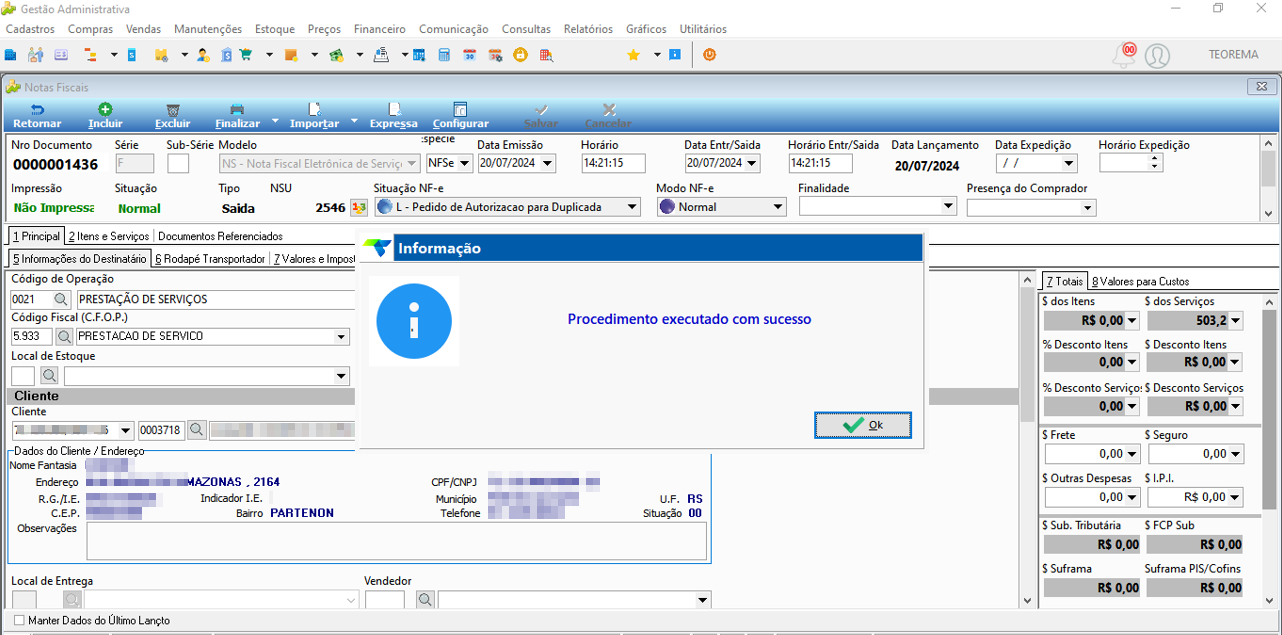Click the yellow star favorites icon
Viewport: 1282px width, 635px height.
tap(633, 55)
